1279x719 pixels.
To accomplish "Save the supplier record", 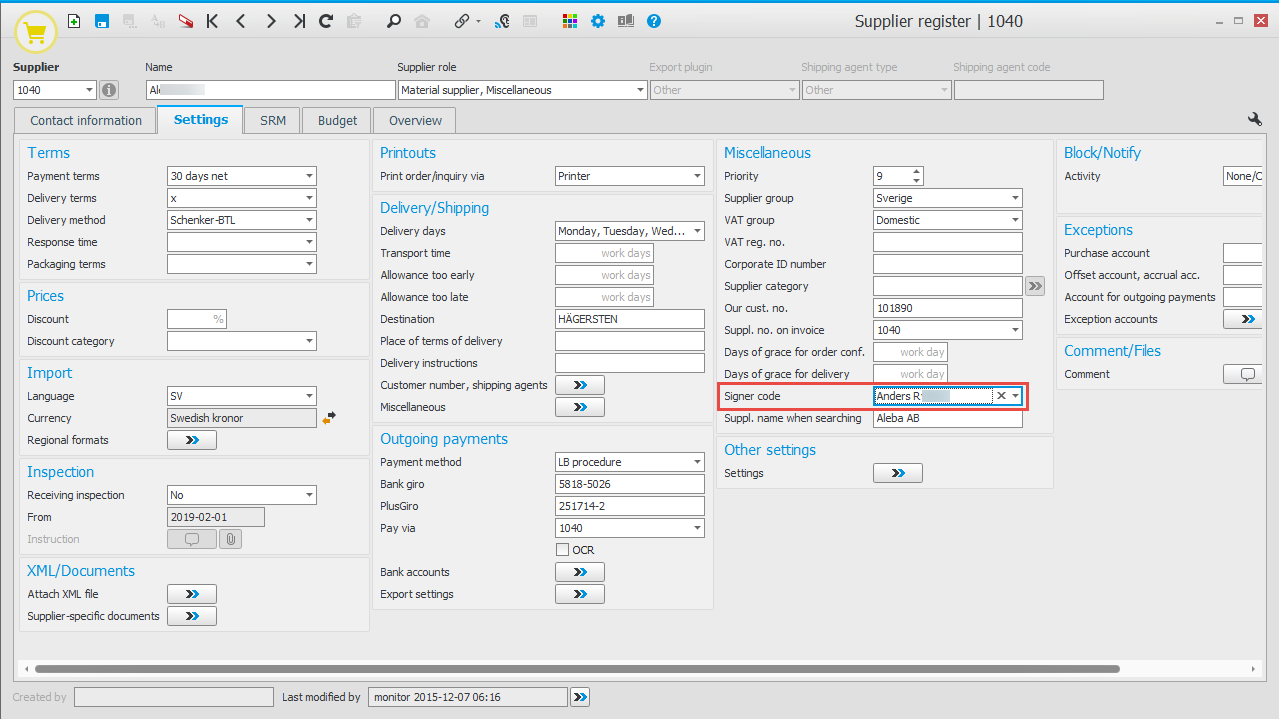I will tap(102, 21).
